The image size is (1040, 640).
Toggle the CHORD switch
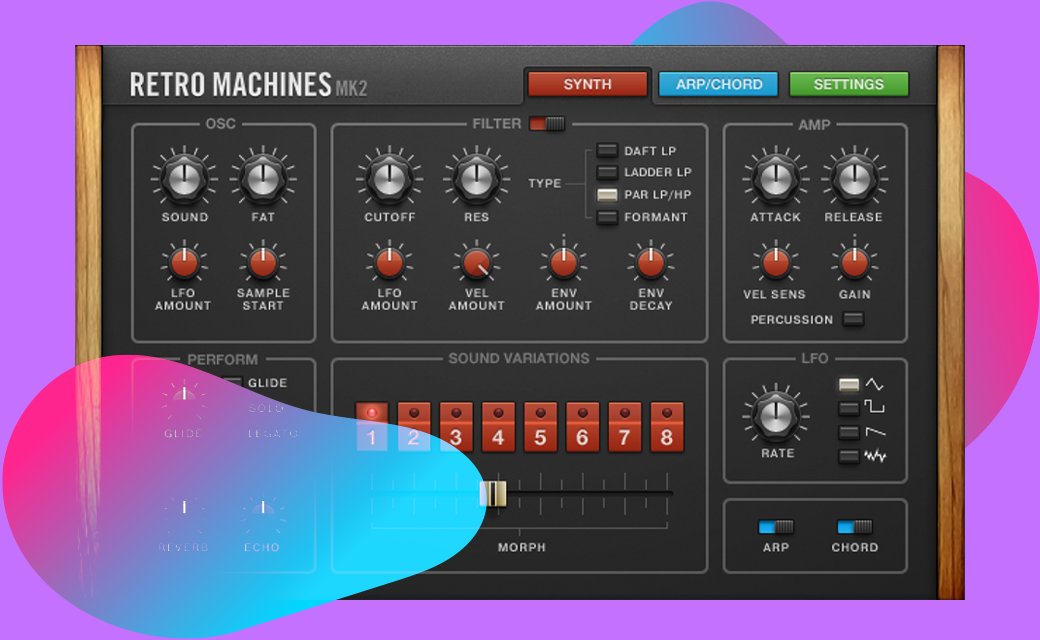854,527
